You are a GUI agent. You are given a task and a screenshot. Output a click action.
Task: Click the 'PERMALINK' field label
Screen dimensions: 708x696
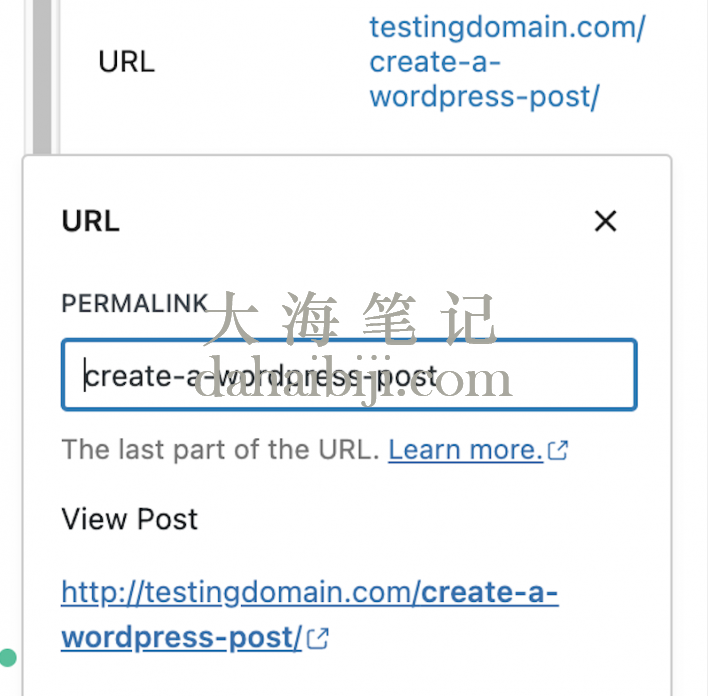click(135, 303)
